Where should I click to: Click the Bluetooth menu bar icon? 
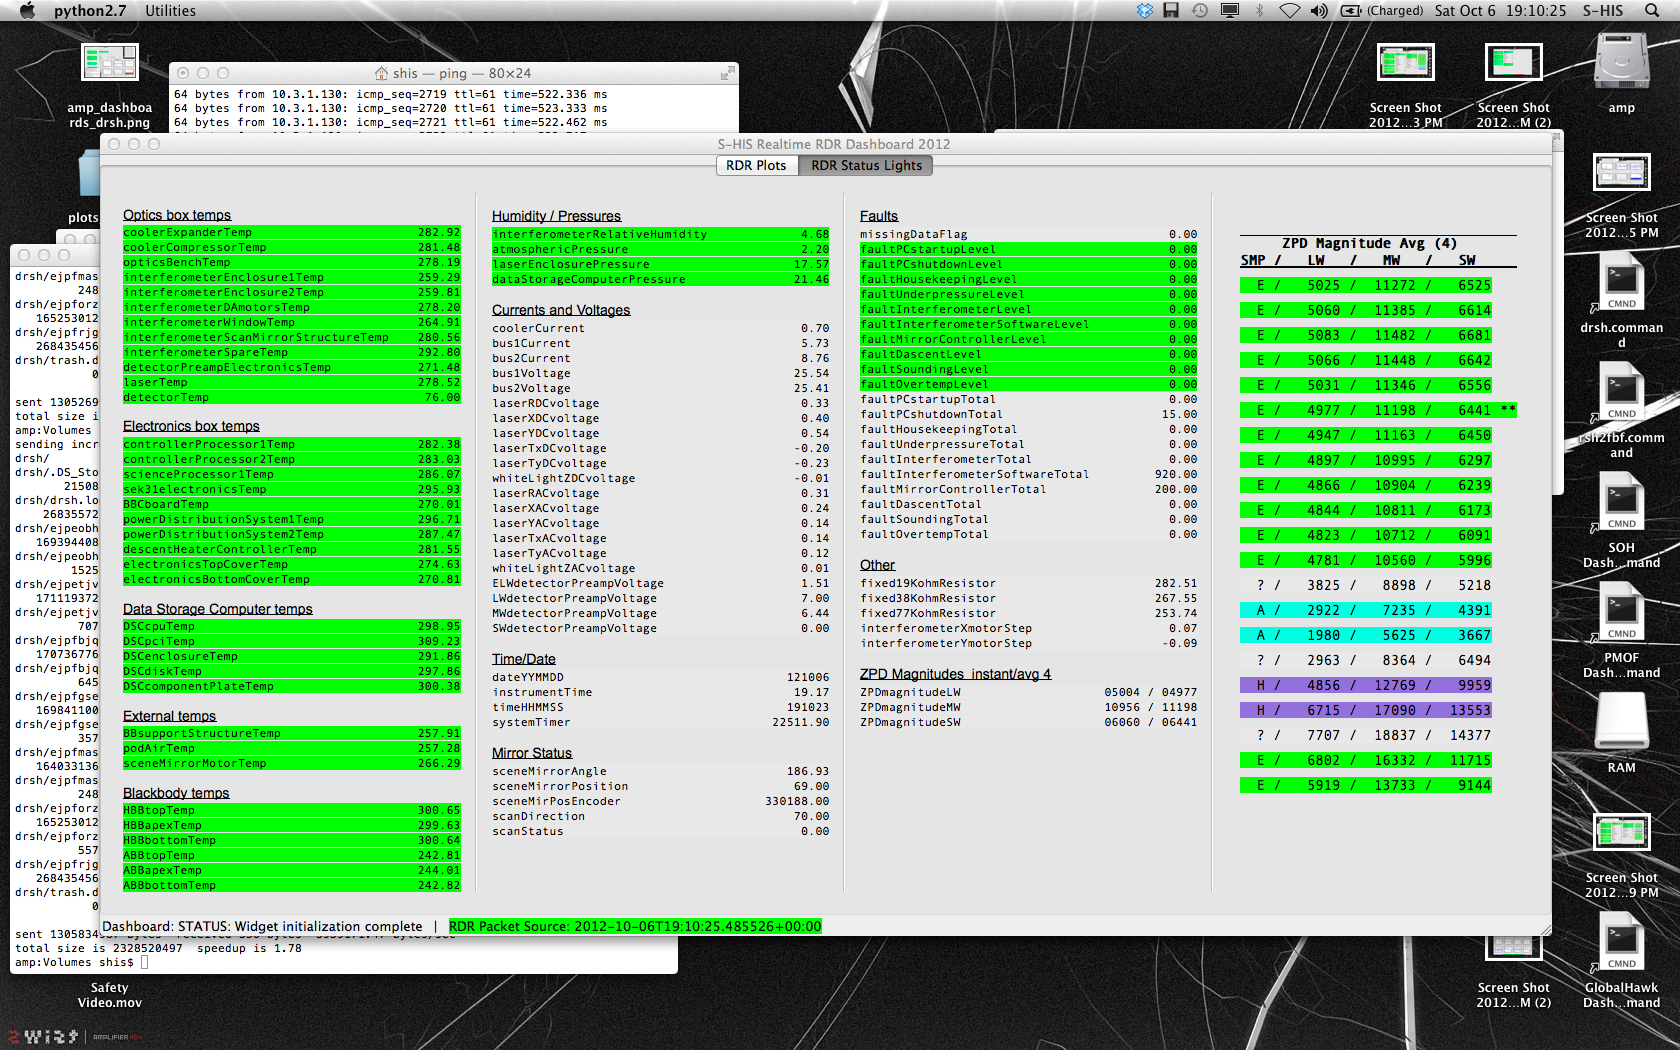pyautogui.click(x=1260, y=11)
